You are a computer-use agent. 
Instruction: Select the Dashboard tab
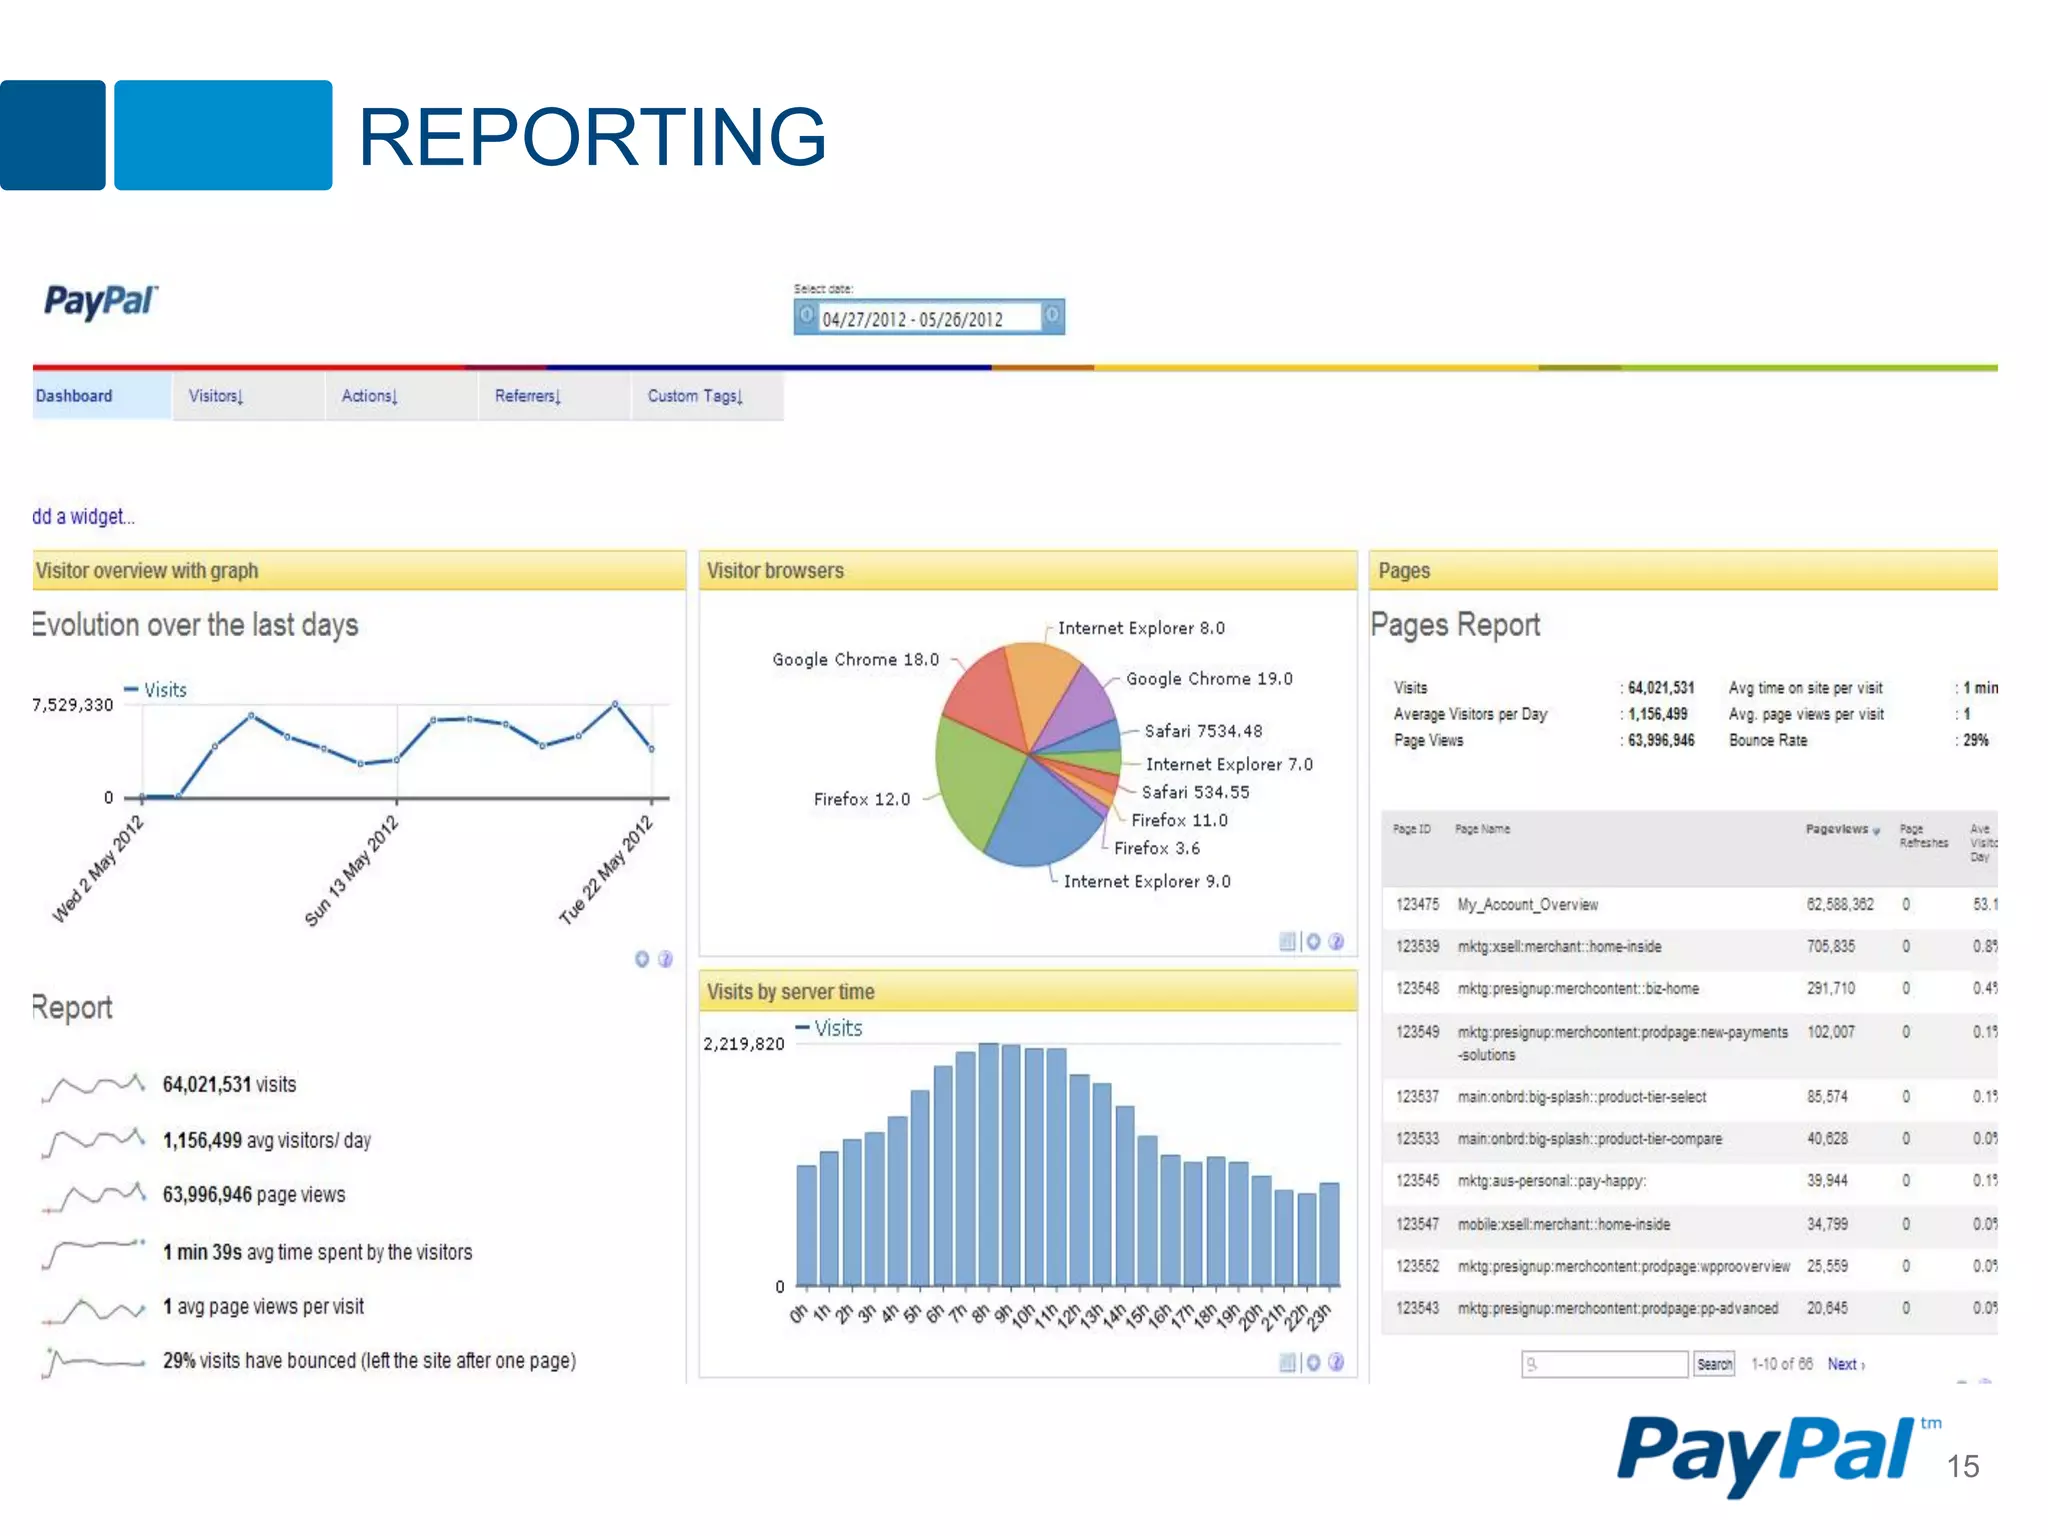[x=75, y=396]
